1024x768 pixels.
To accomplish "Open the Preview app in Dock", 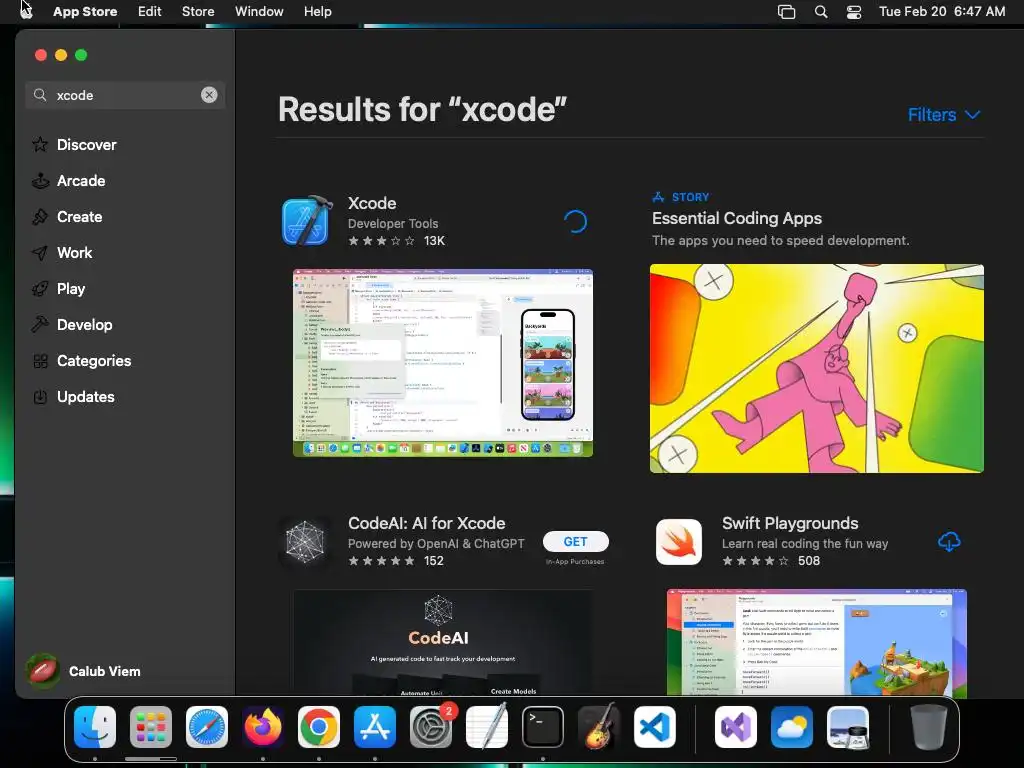I will [x=848, y=727].
